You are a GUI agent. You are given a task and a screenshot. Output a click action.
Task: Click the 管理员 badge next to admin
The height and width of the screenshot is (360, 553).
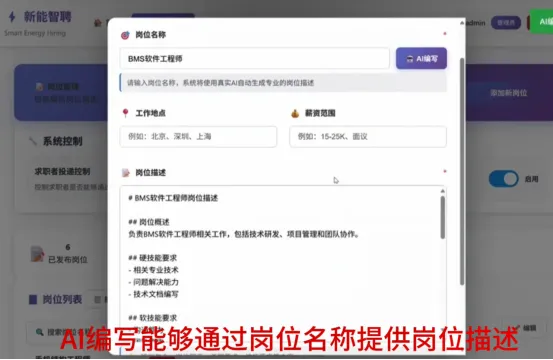tap(506, 23)
